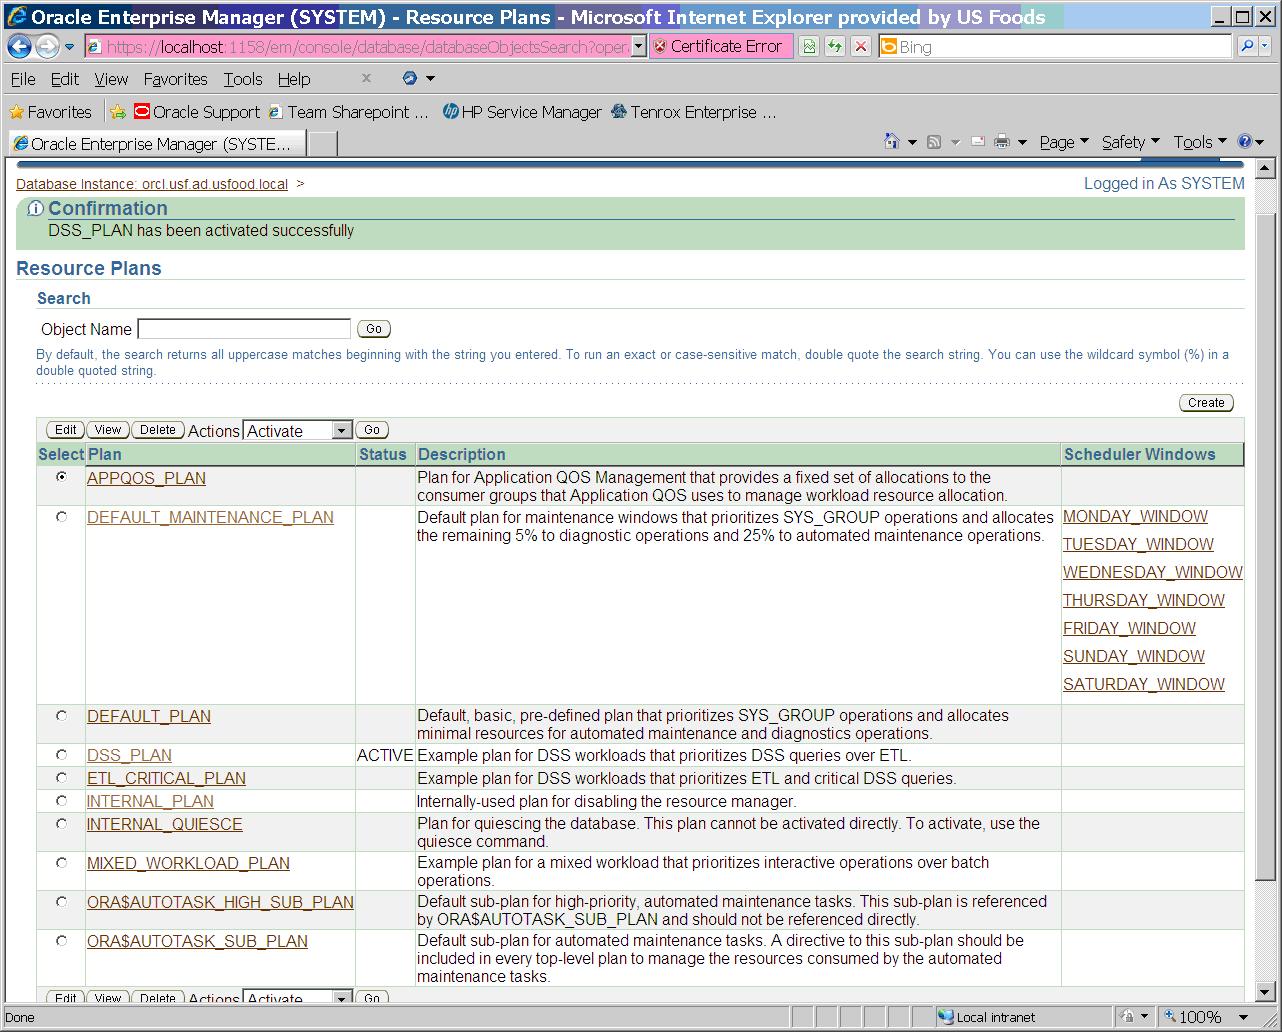1282x1032 pixels.
Task: Open the HP Service Manager favorite
Action: coord(522,112)
